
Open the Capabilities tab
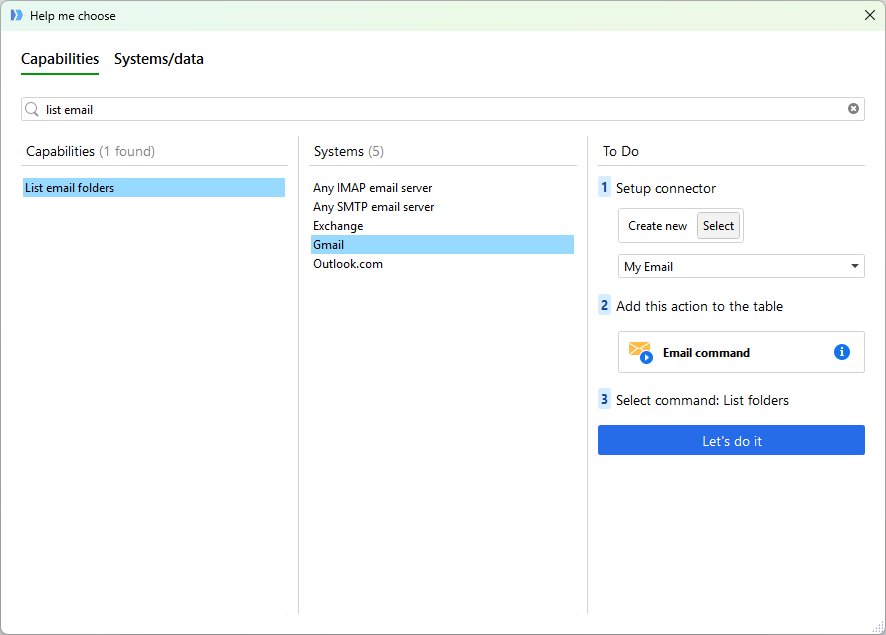(60, 59)
